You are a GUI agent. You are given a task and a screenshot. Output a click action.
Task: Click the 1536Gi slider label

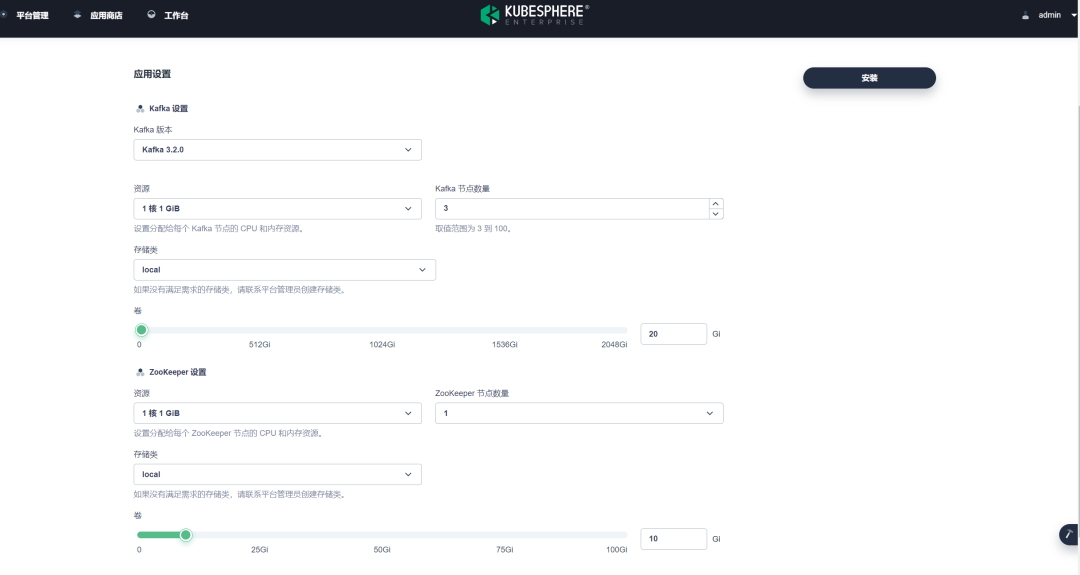coord(505,344)
